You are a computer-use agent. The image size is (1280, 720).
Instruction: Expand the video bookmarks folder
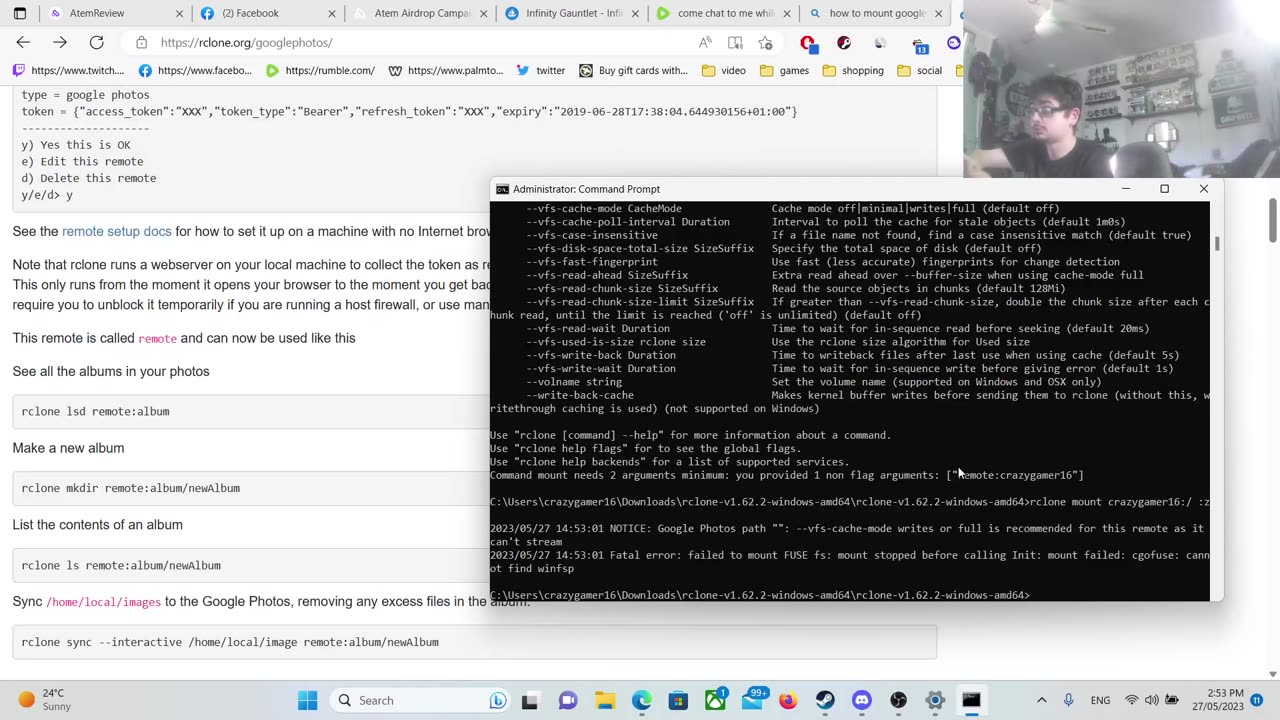(724, 70)
